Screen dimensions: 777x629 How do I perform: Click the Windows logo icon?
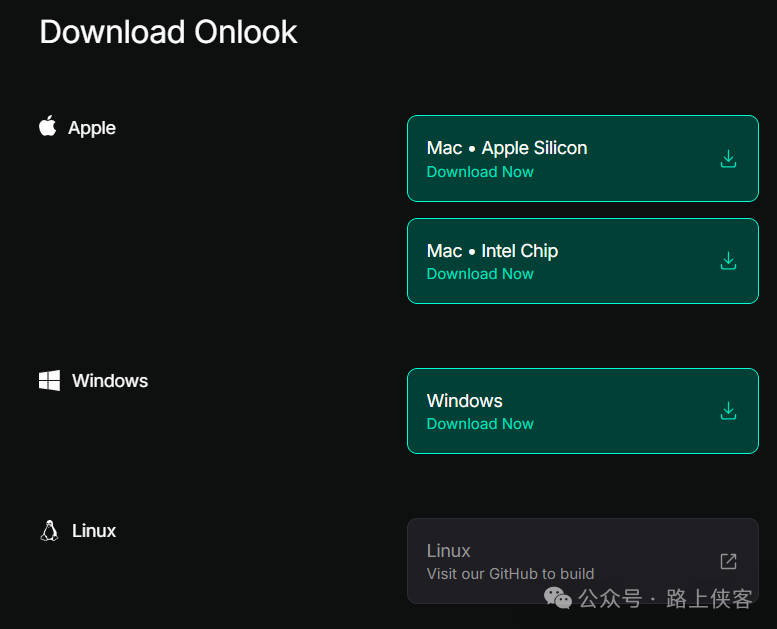click(50, 381)
